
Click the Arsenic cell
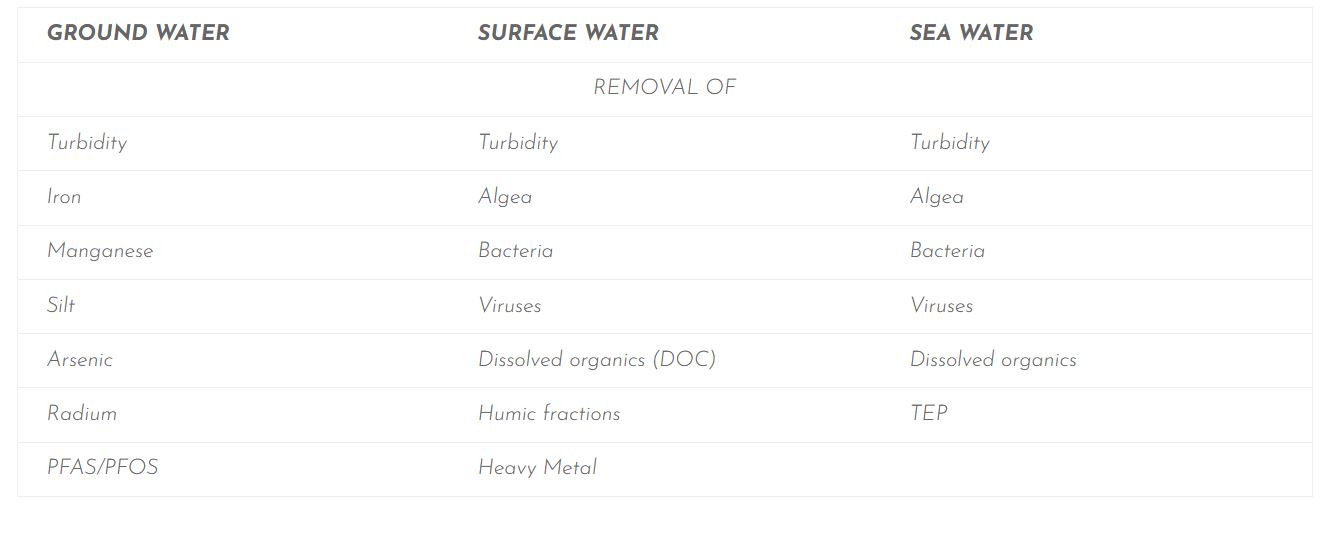[80, 360]
